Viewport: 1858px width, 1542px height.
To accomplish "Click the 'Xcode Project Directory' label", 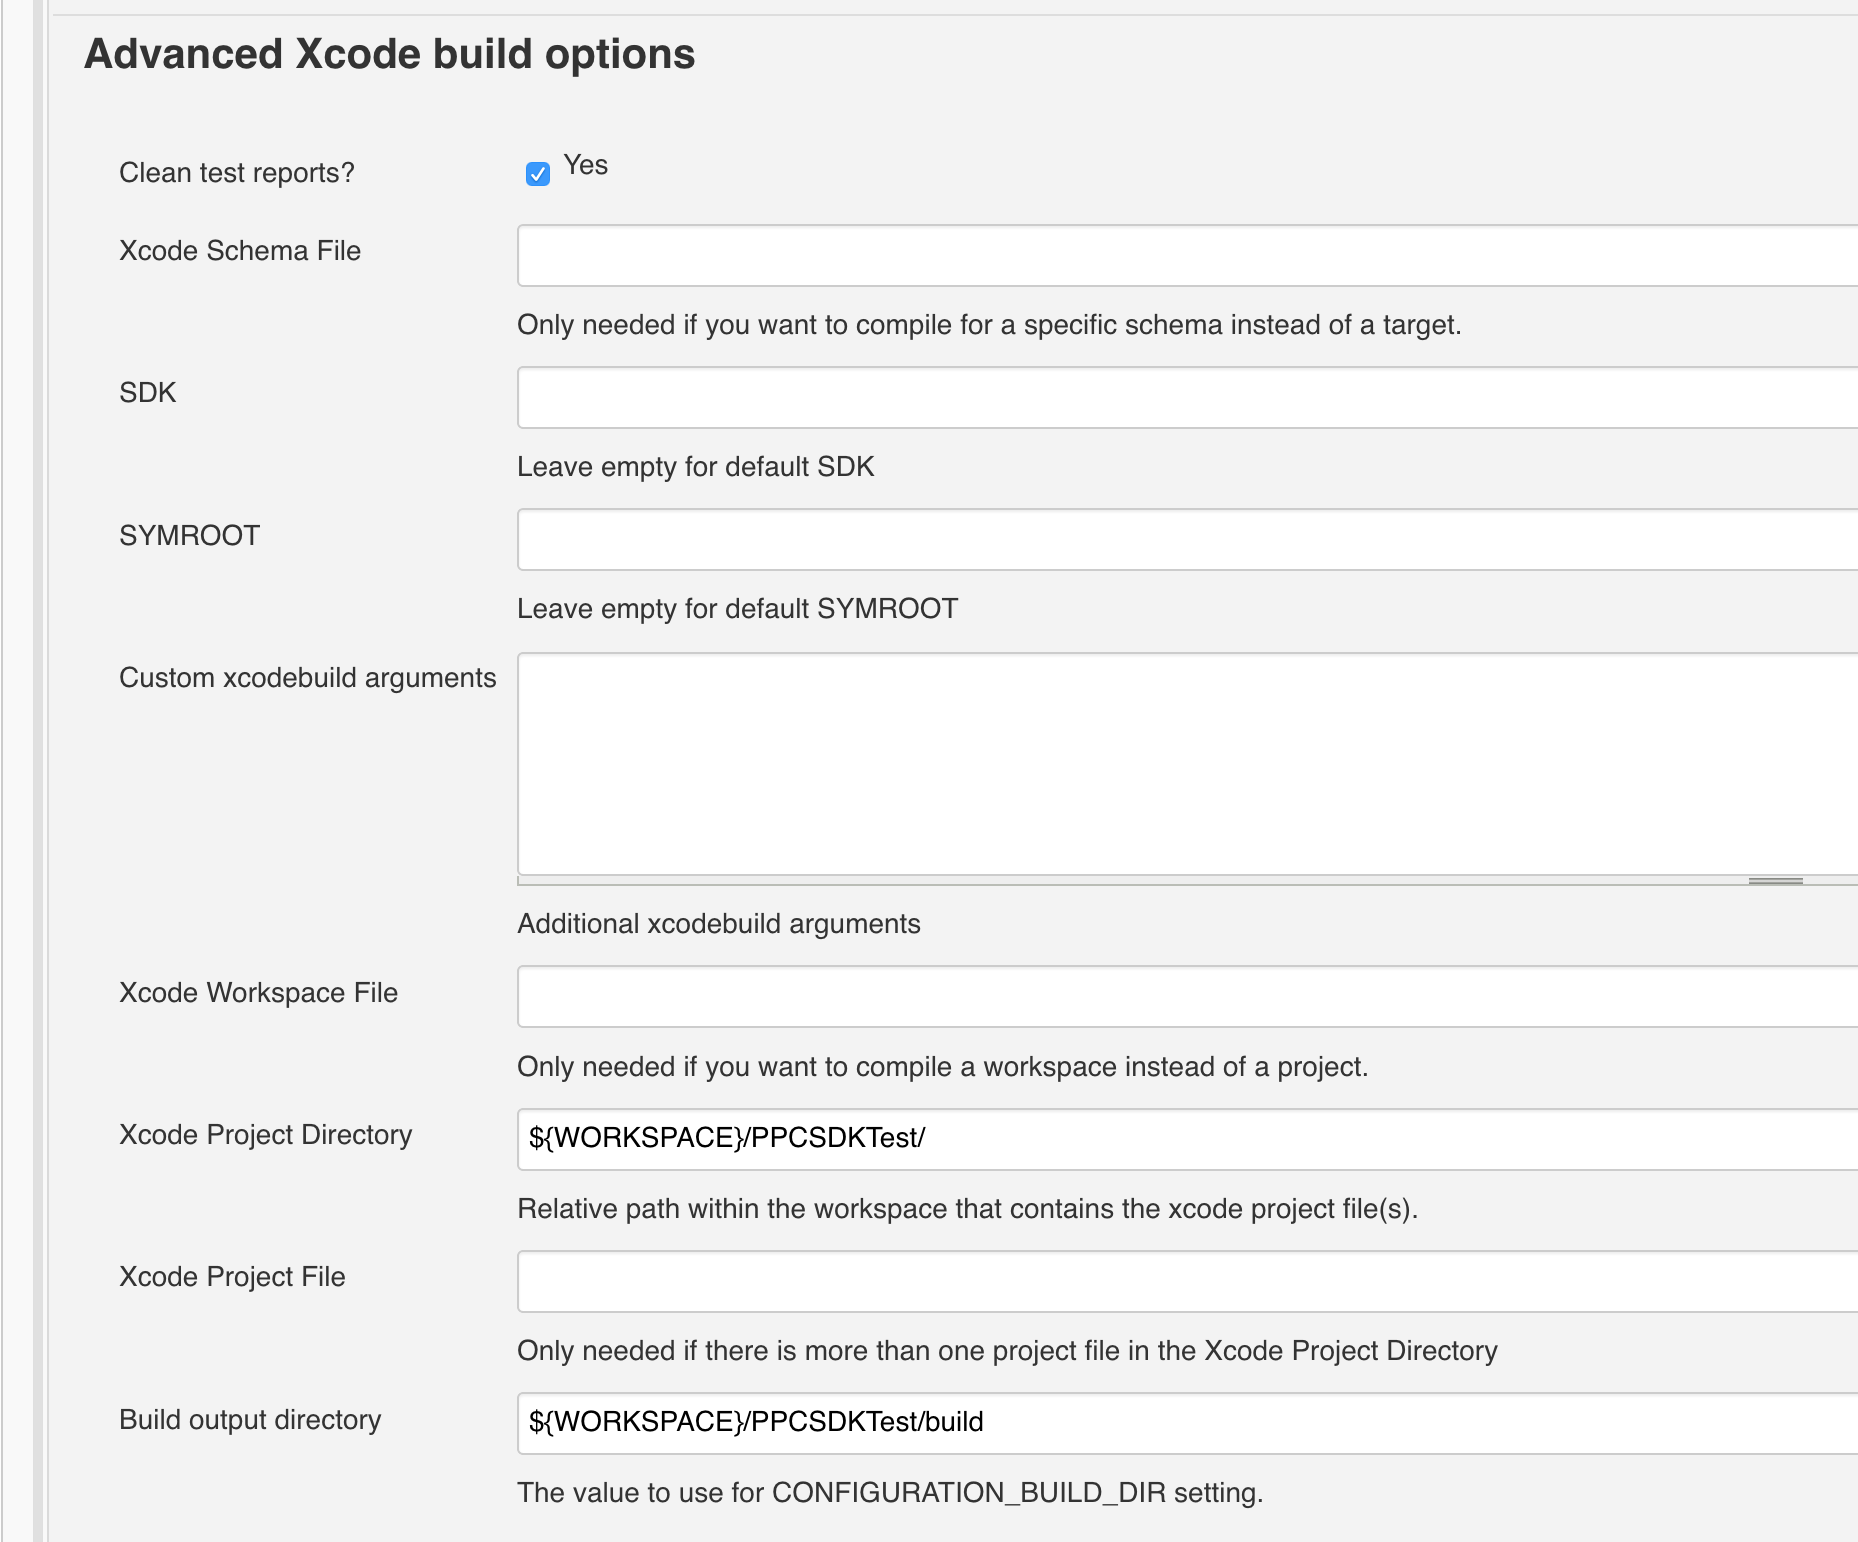I will 265,1135.
